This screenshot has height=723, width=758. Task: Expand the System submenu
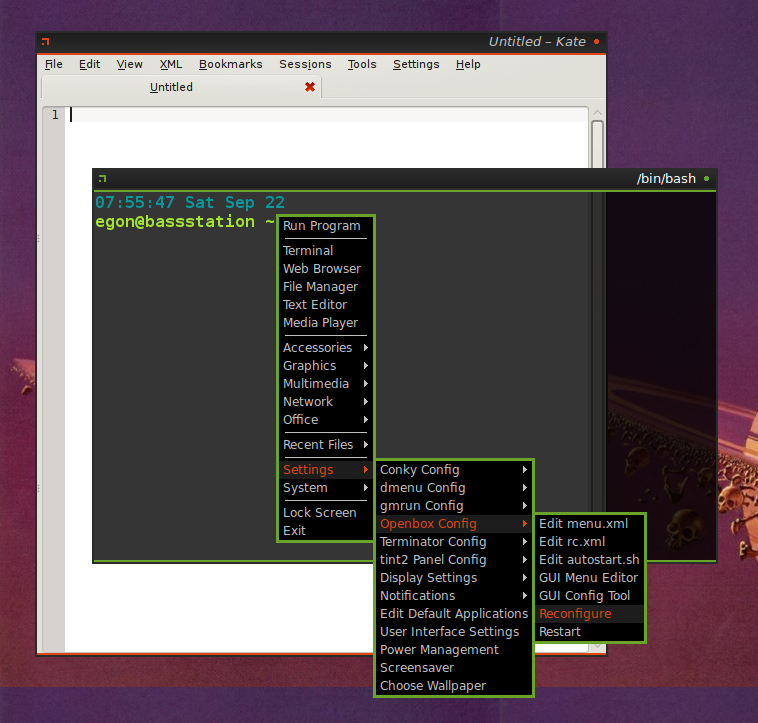coord(325,487)
